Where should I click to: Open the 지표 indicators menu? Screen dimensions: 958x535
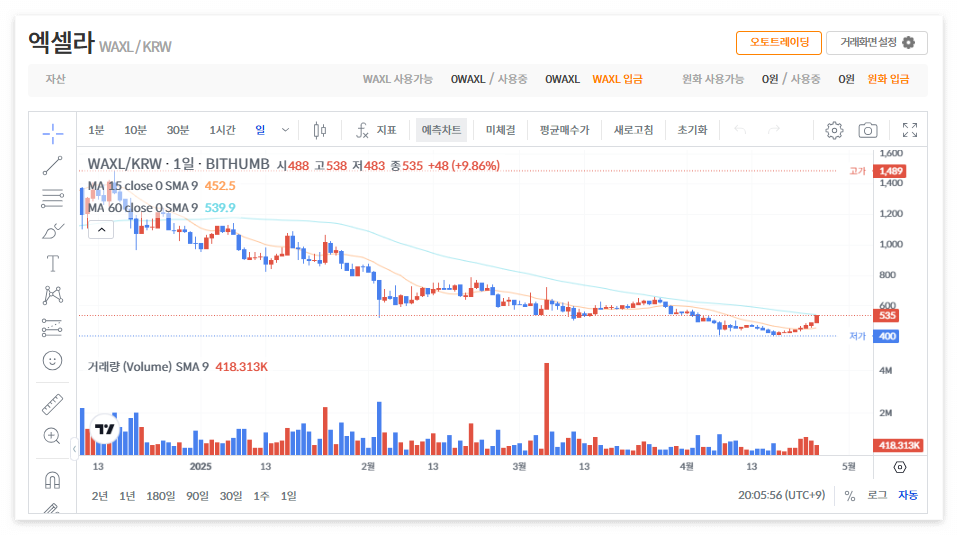tap(375, 130)
